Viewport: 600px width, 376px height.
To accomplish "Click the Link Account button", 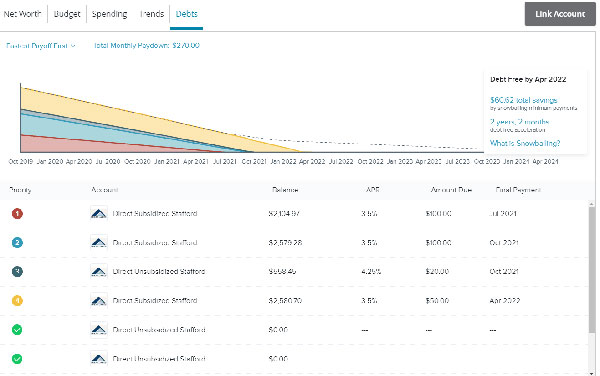I will coord(560,14).
